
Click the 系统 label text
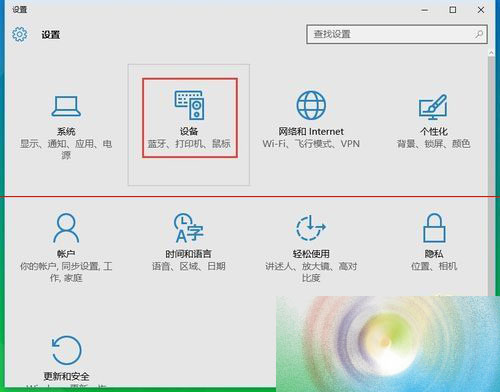(66, 131)
